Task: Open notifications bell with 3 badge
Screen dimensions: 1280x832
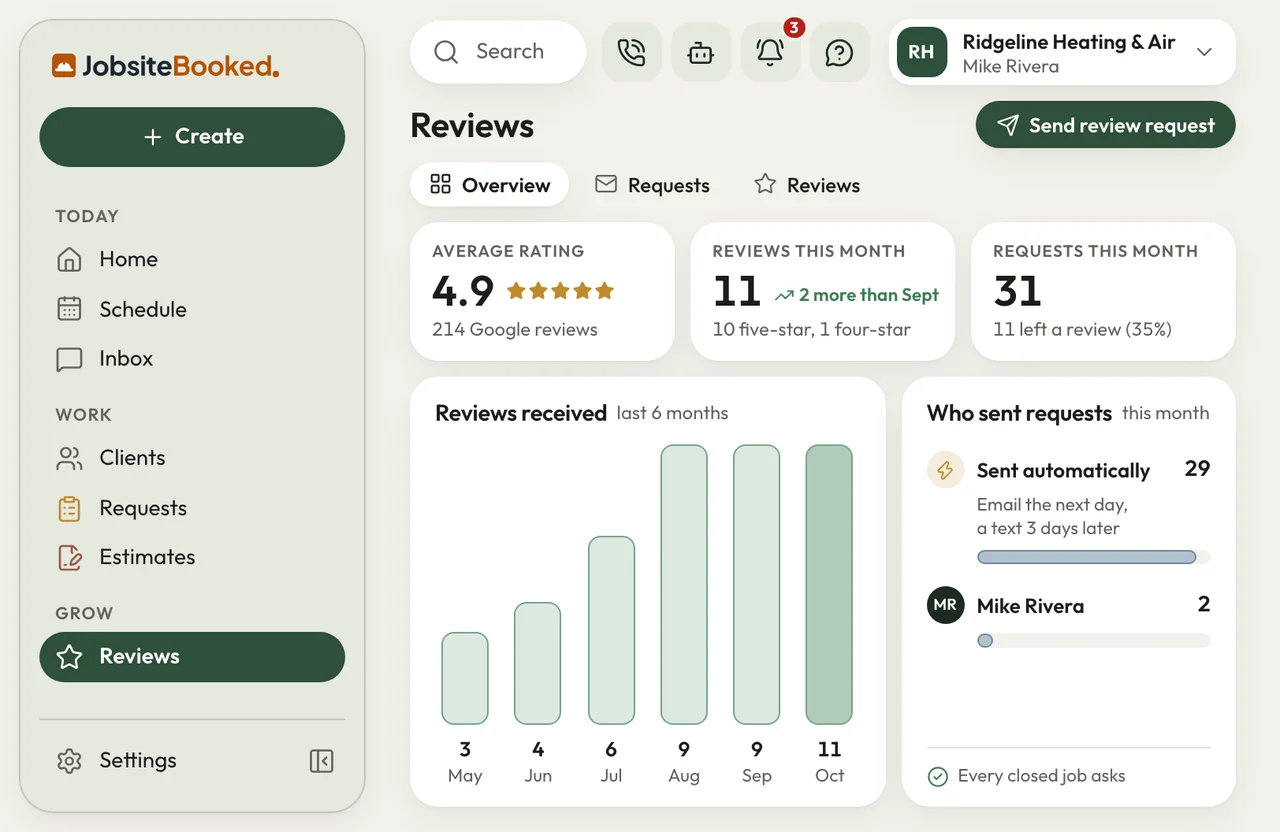Action: click(770, 52)
